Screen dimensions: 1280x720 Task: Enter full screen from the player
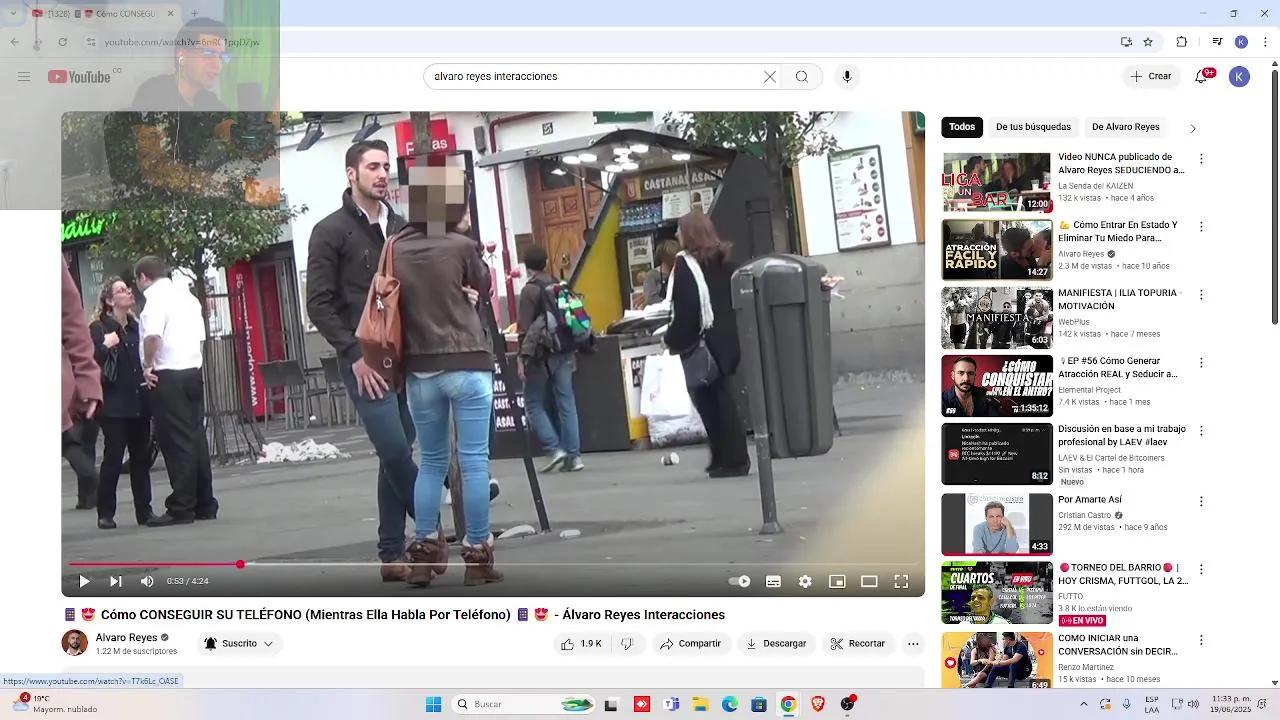pyautogui.click(x=901, y=581)
